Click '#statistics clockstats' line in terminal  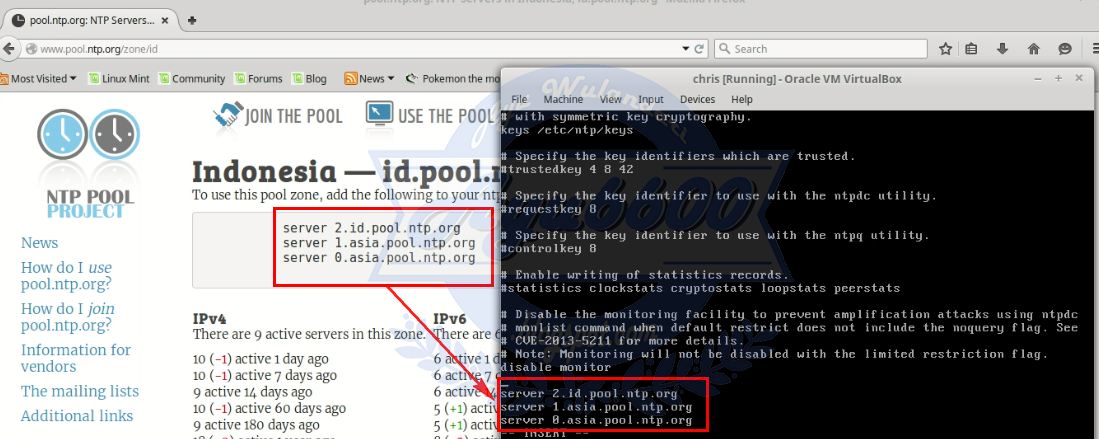point(701,288)
